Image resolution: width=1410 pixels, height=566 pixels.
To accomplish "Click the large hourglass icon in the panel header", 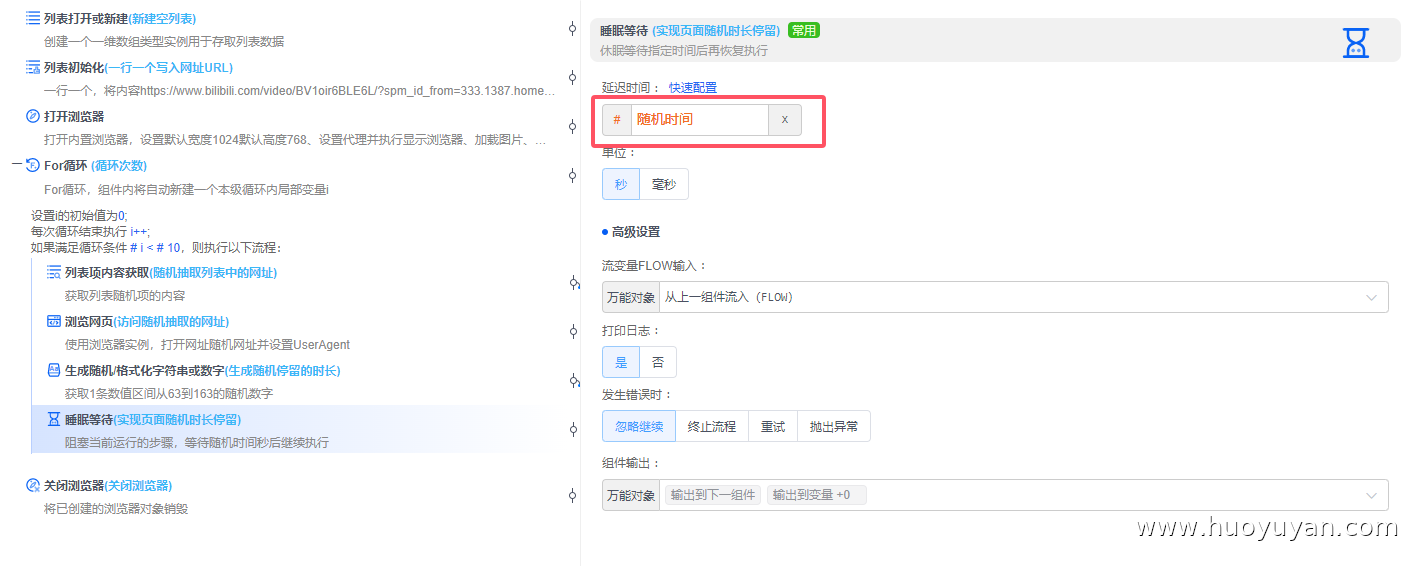I will pos(1355,42).
